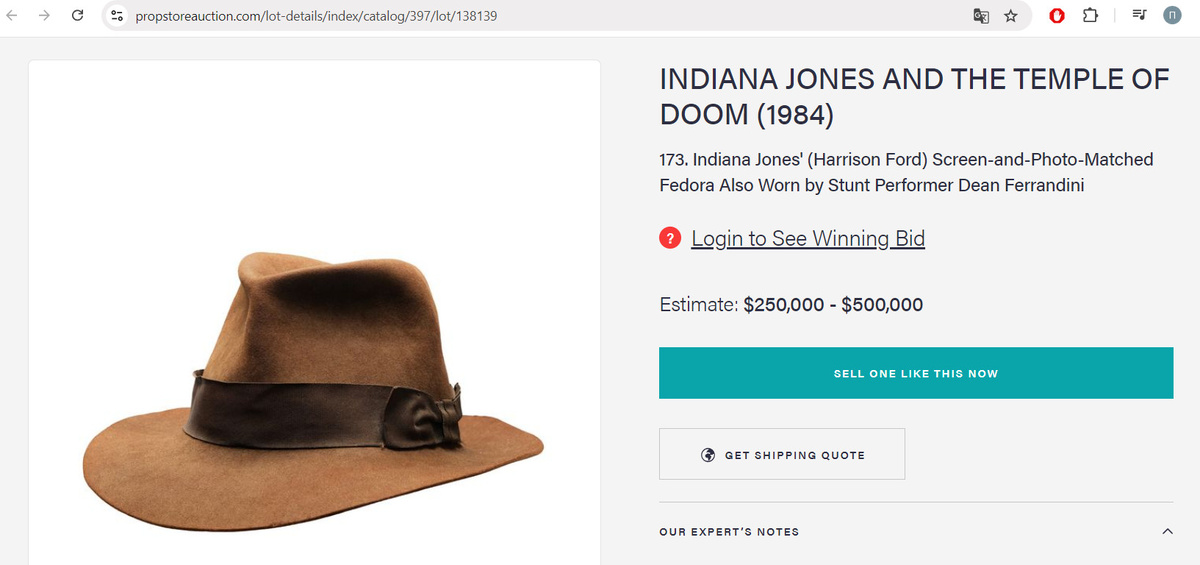Reload the auction page
Screen dimensions: 1200x565
tap(77, 16)
